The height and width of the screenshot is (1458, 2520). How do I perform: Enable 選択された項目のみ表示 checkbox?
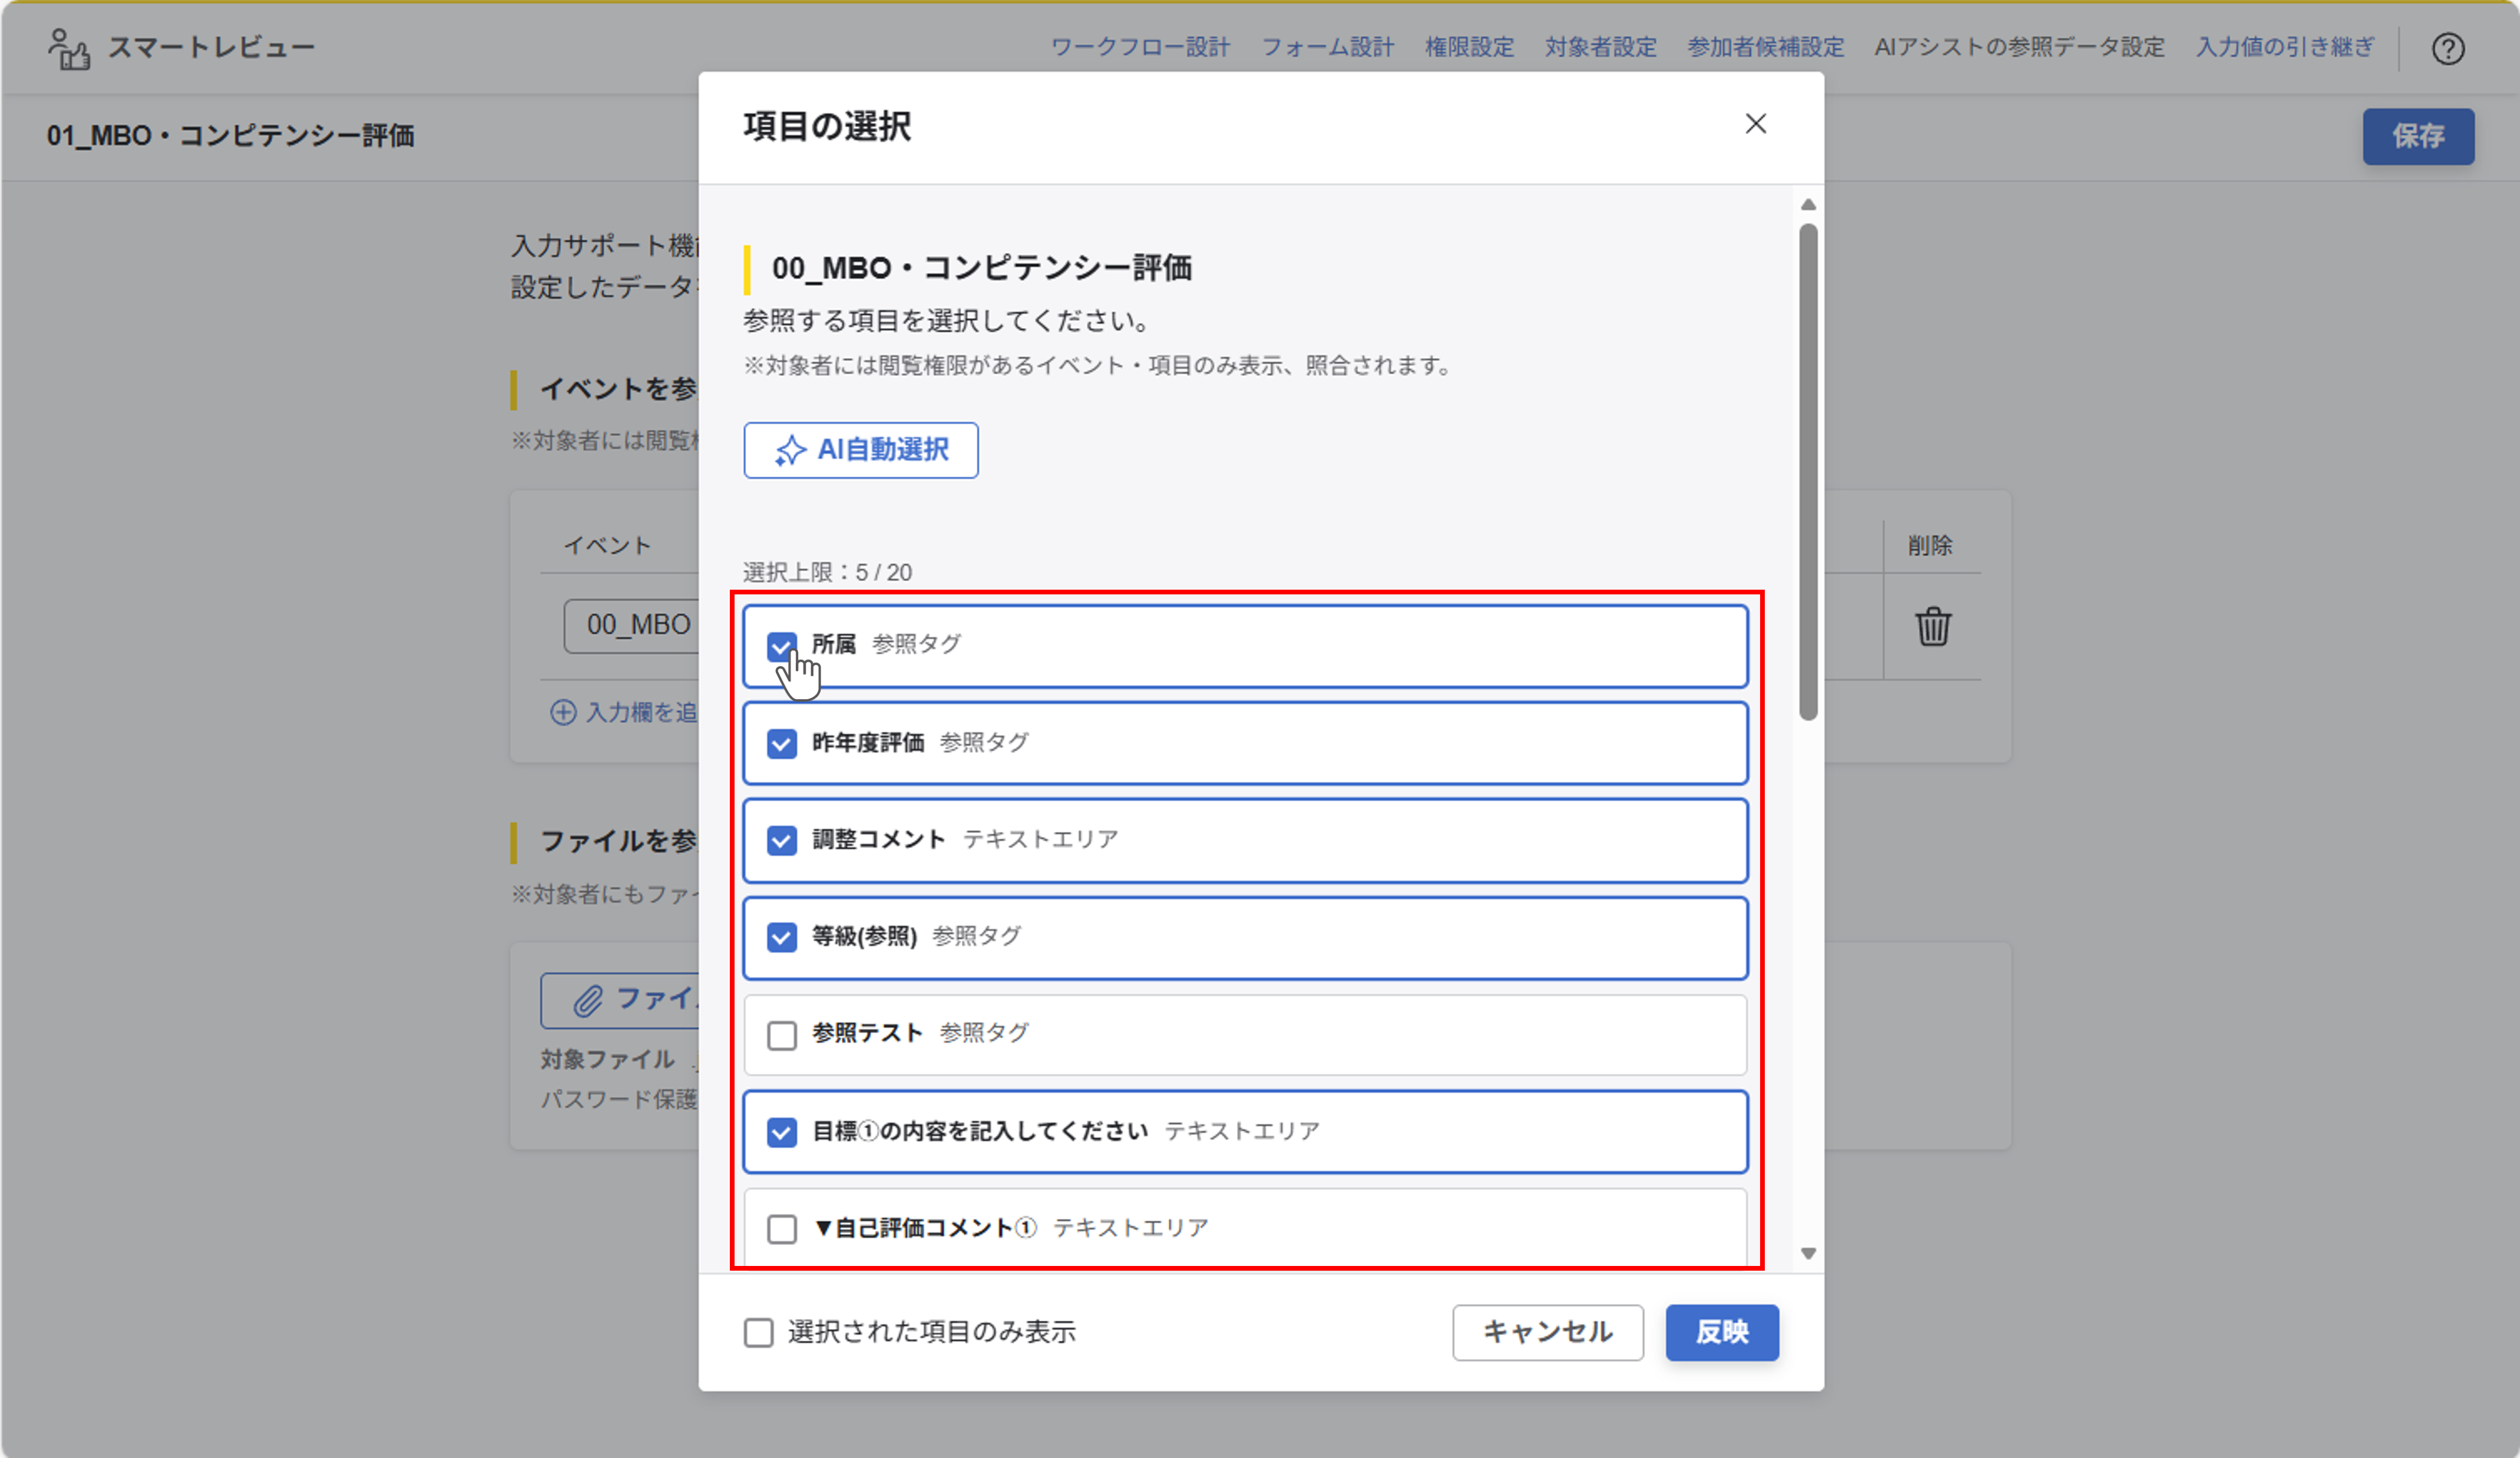pyautogui.click(x=758, y=1332)
